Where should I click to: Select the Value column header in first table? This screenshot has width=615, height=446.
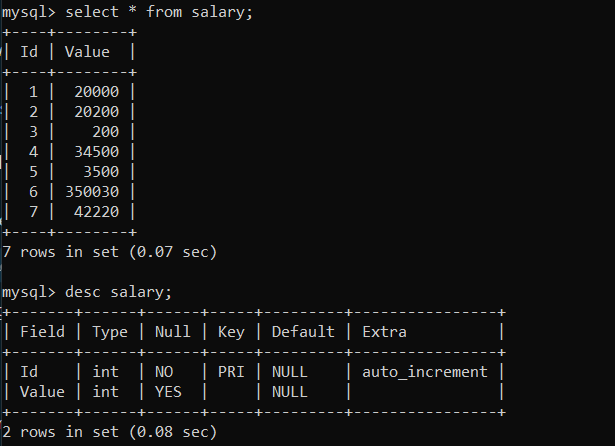(87, 52)
